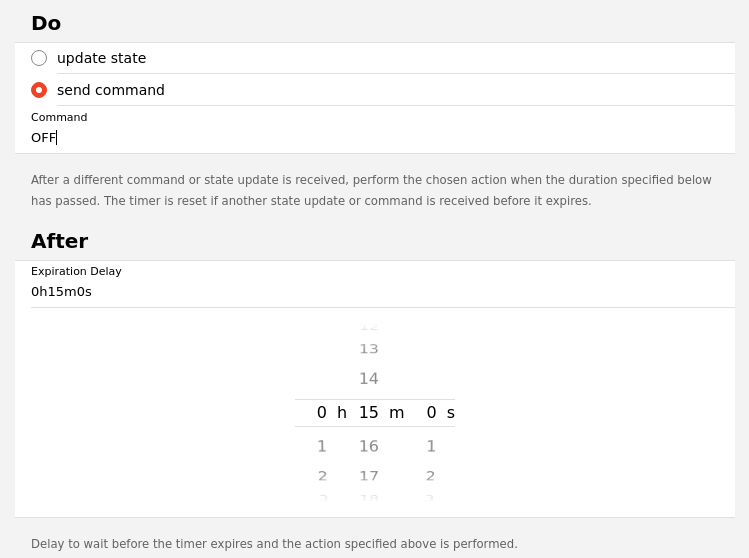749x558 pixels.
Task: Pick 17 in the minutes picker column
Action: click(369, 476)
